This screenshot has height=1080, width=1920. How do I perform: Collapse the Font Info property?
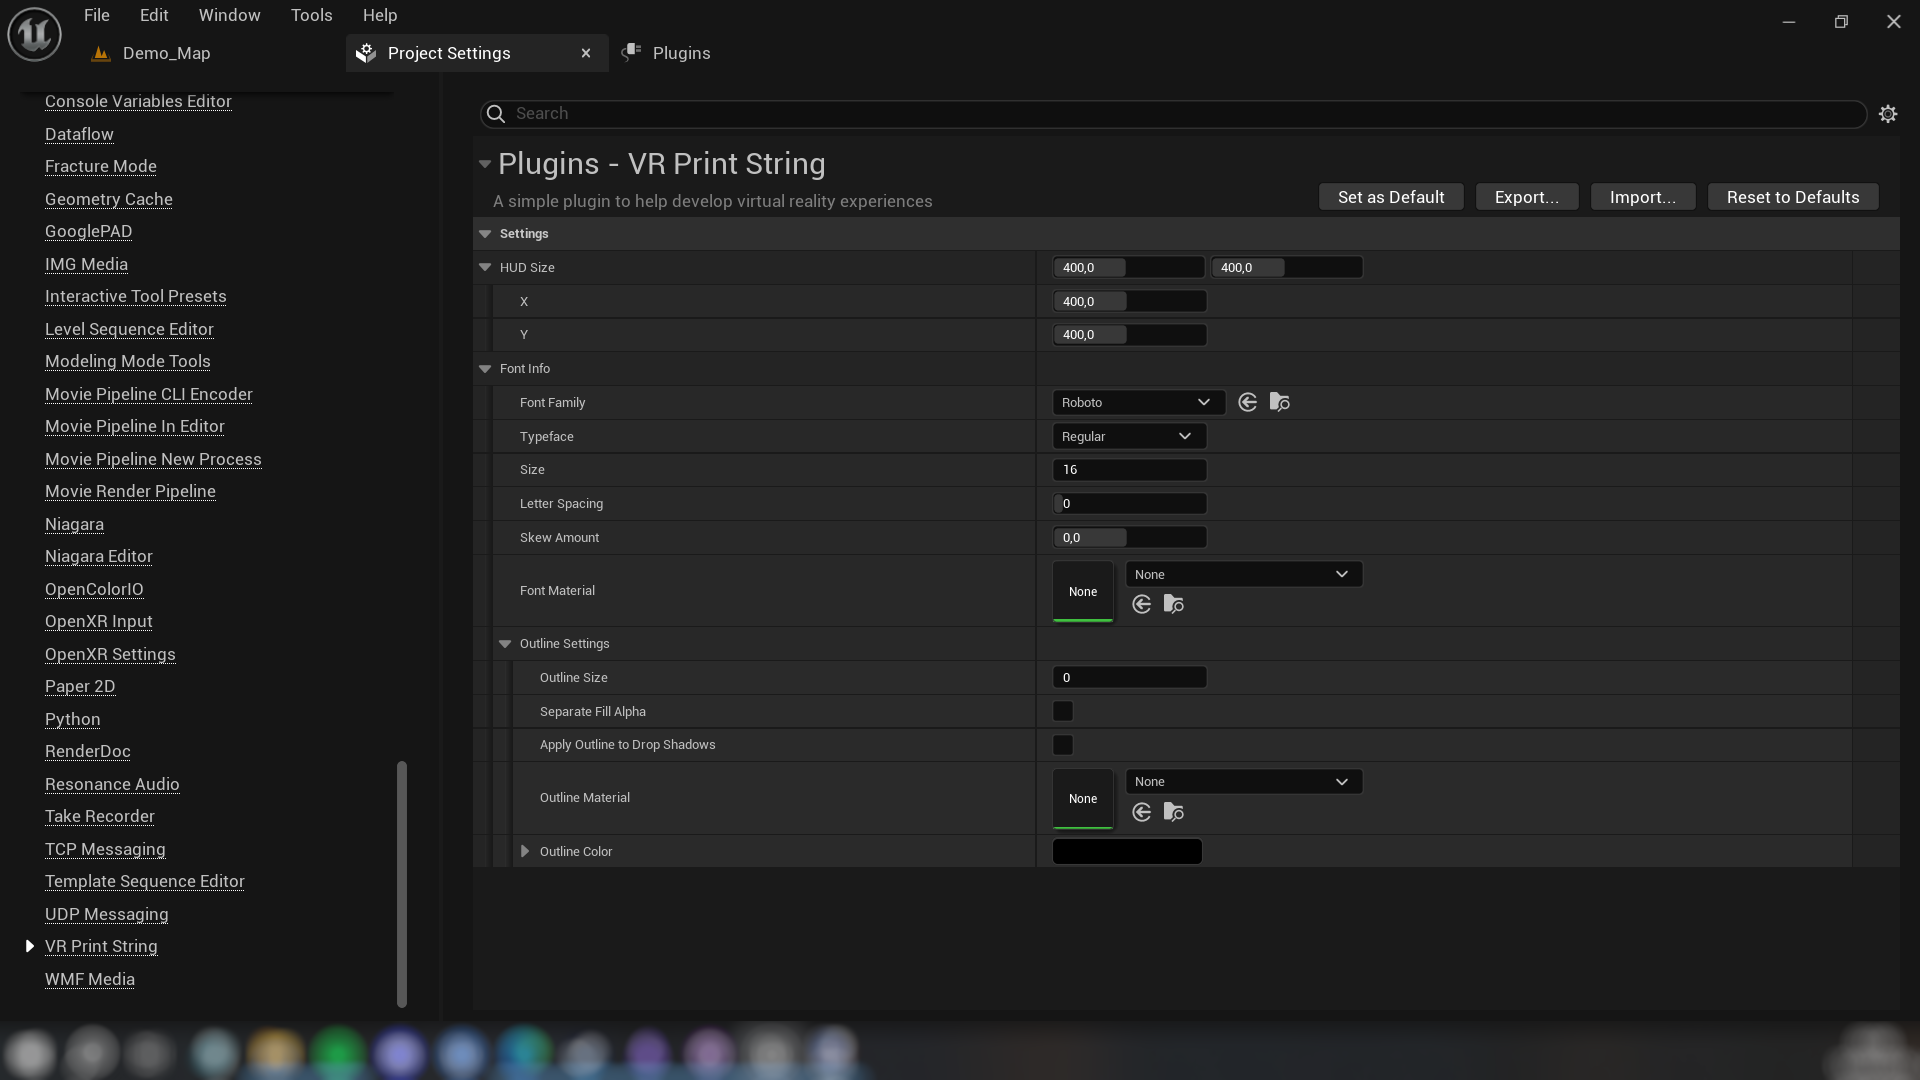[485, 369]
